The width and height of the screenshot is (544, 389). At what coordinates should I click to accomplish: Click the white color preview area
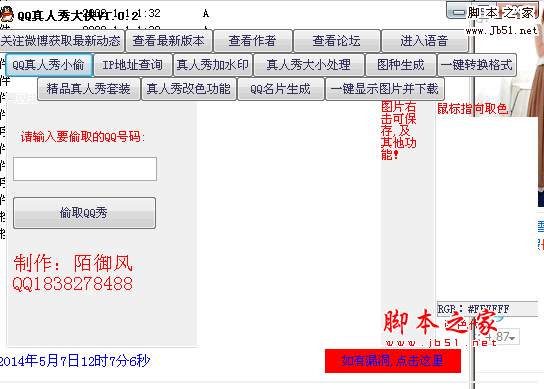click(x=487, y=208)
